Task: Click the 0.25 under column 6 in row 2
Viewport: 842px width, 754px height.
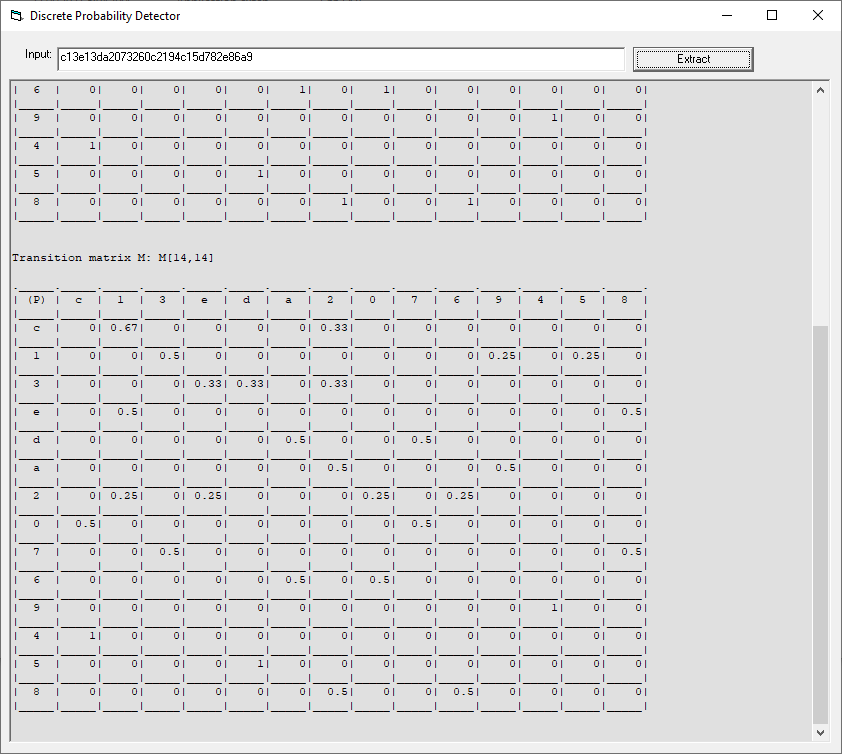Action: 460,495
